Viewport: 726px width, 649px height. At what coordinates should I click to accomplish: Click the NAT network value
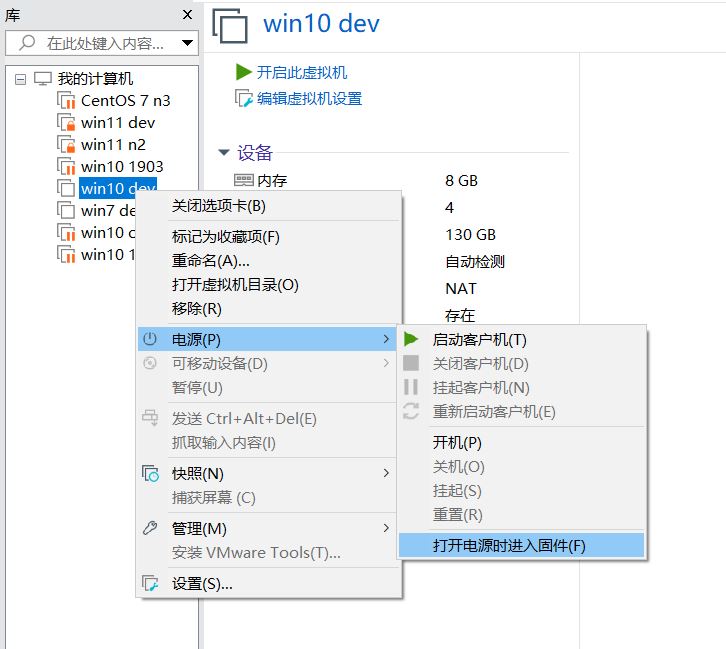(x=461, y=288)
